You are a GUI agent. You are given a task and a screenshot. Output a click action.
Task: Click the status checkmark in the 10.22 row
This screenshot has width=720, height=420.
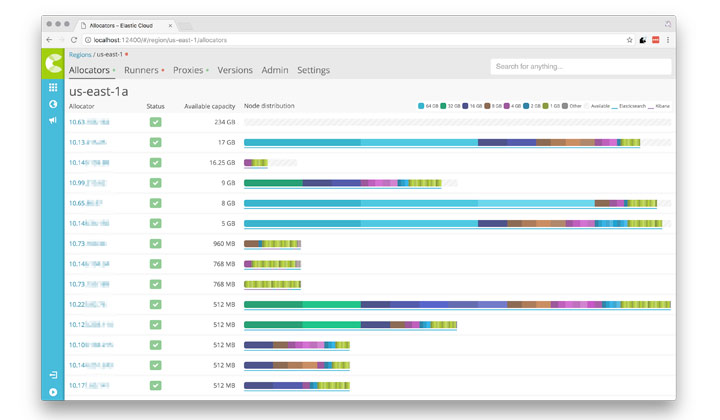pyautogui.click(x=155, y=304)
